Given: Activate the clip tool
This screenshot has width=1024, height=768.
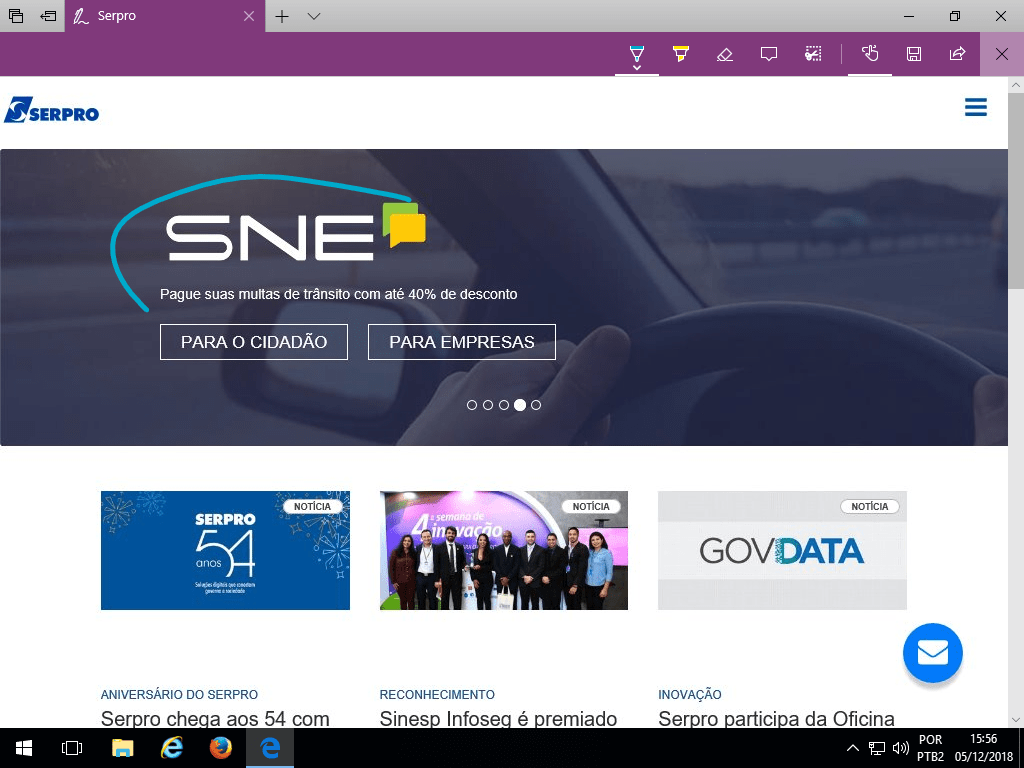Looking at the screenshot, I should point(813,54).
